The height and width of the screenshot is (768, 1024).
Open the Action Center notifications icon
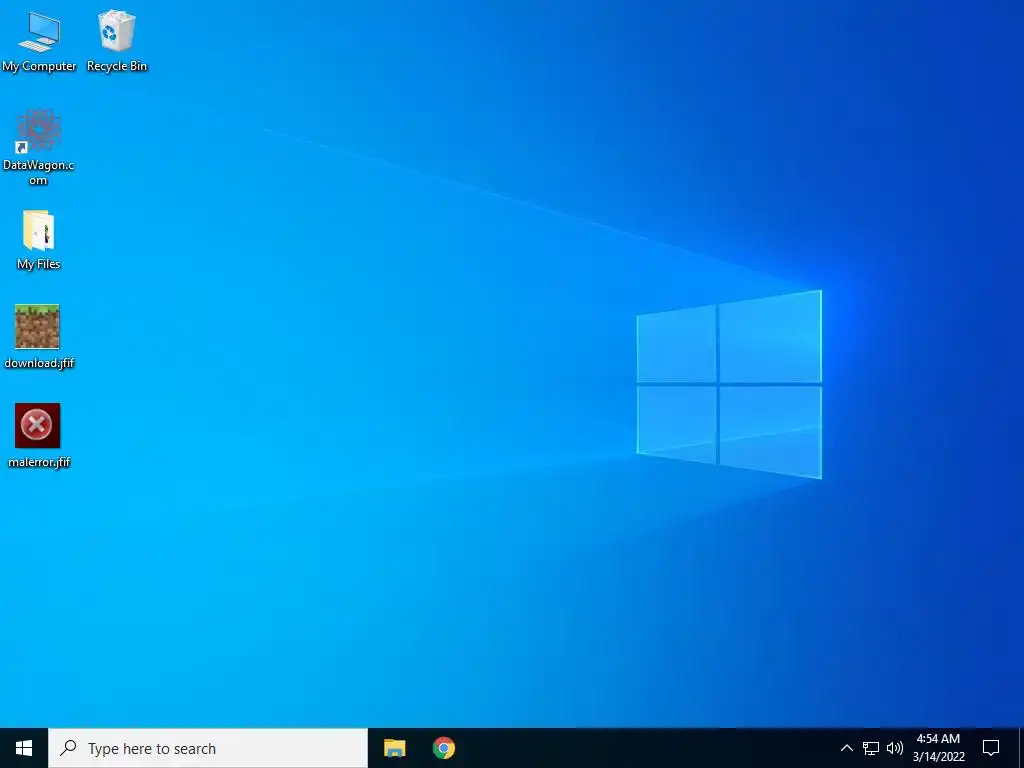(x=991, y=748)
